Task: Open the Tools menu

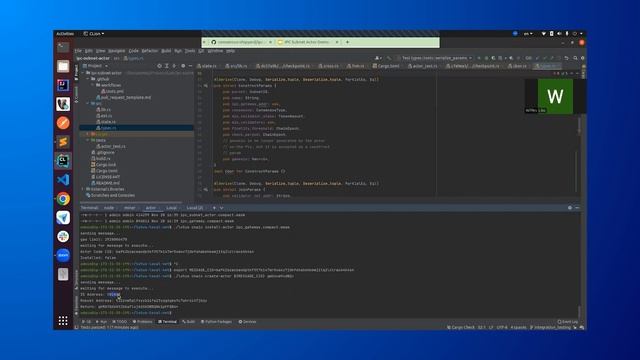Action: (190, 51)
